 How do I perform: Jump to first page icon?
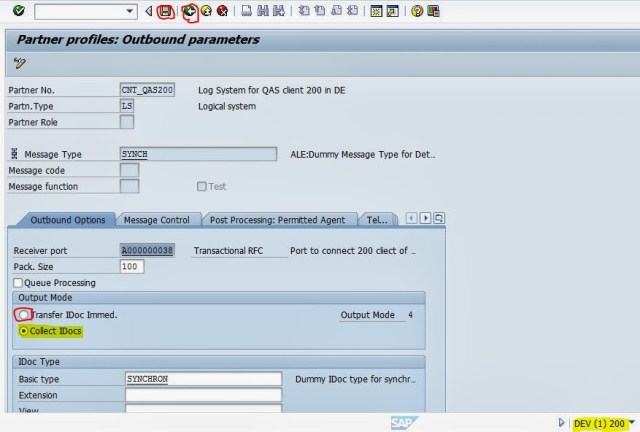[304, 11]
